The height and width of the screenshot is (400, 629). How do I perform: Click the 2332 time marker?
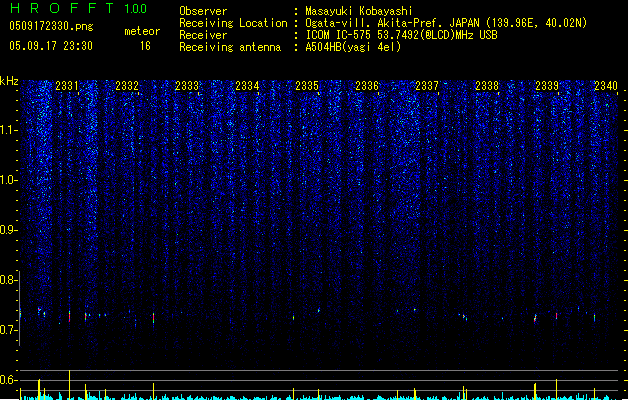coord(127,86)
